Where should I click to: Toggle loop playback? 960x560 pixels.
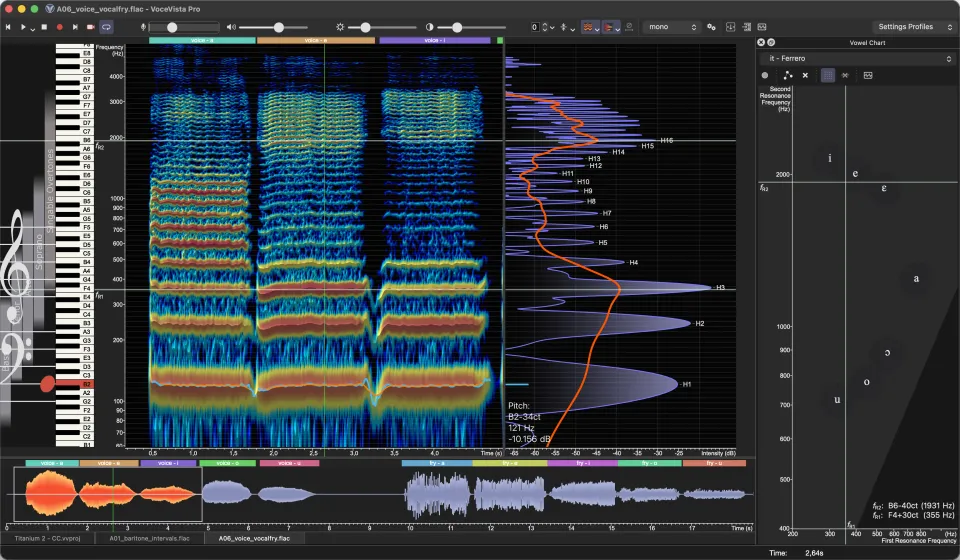(x=107, y=27)
